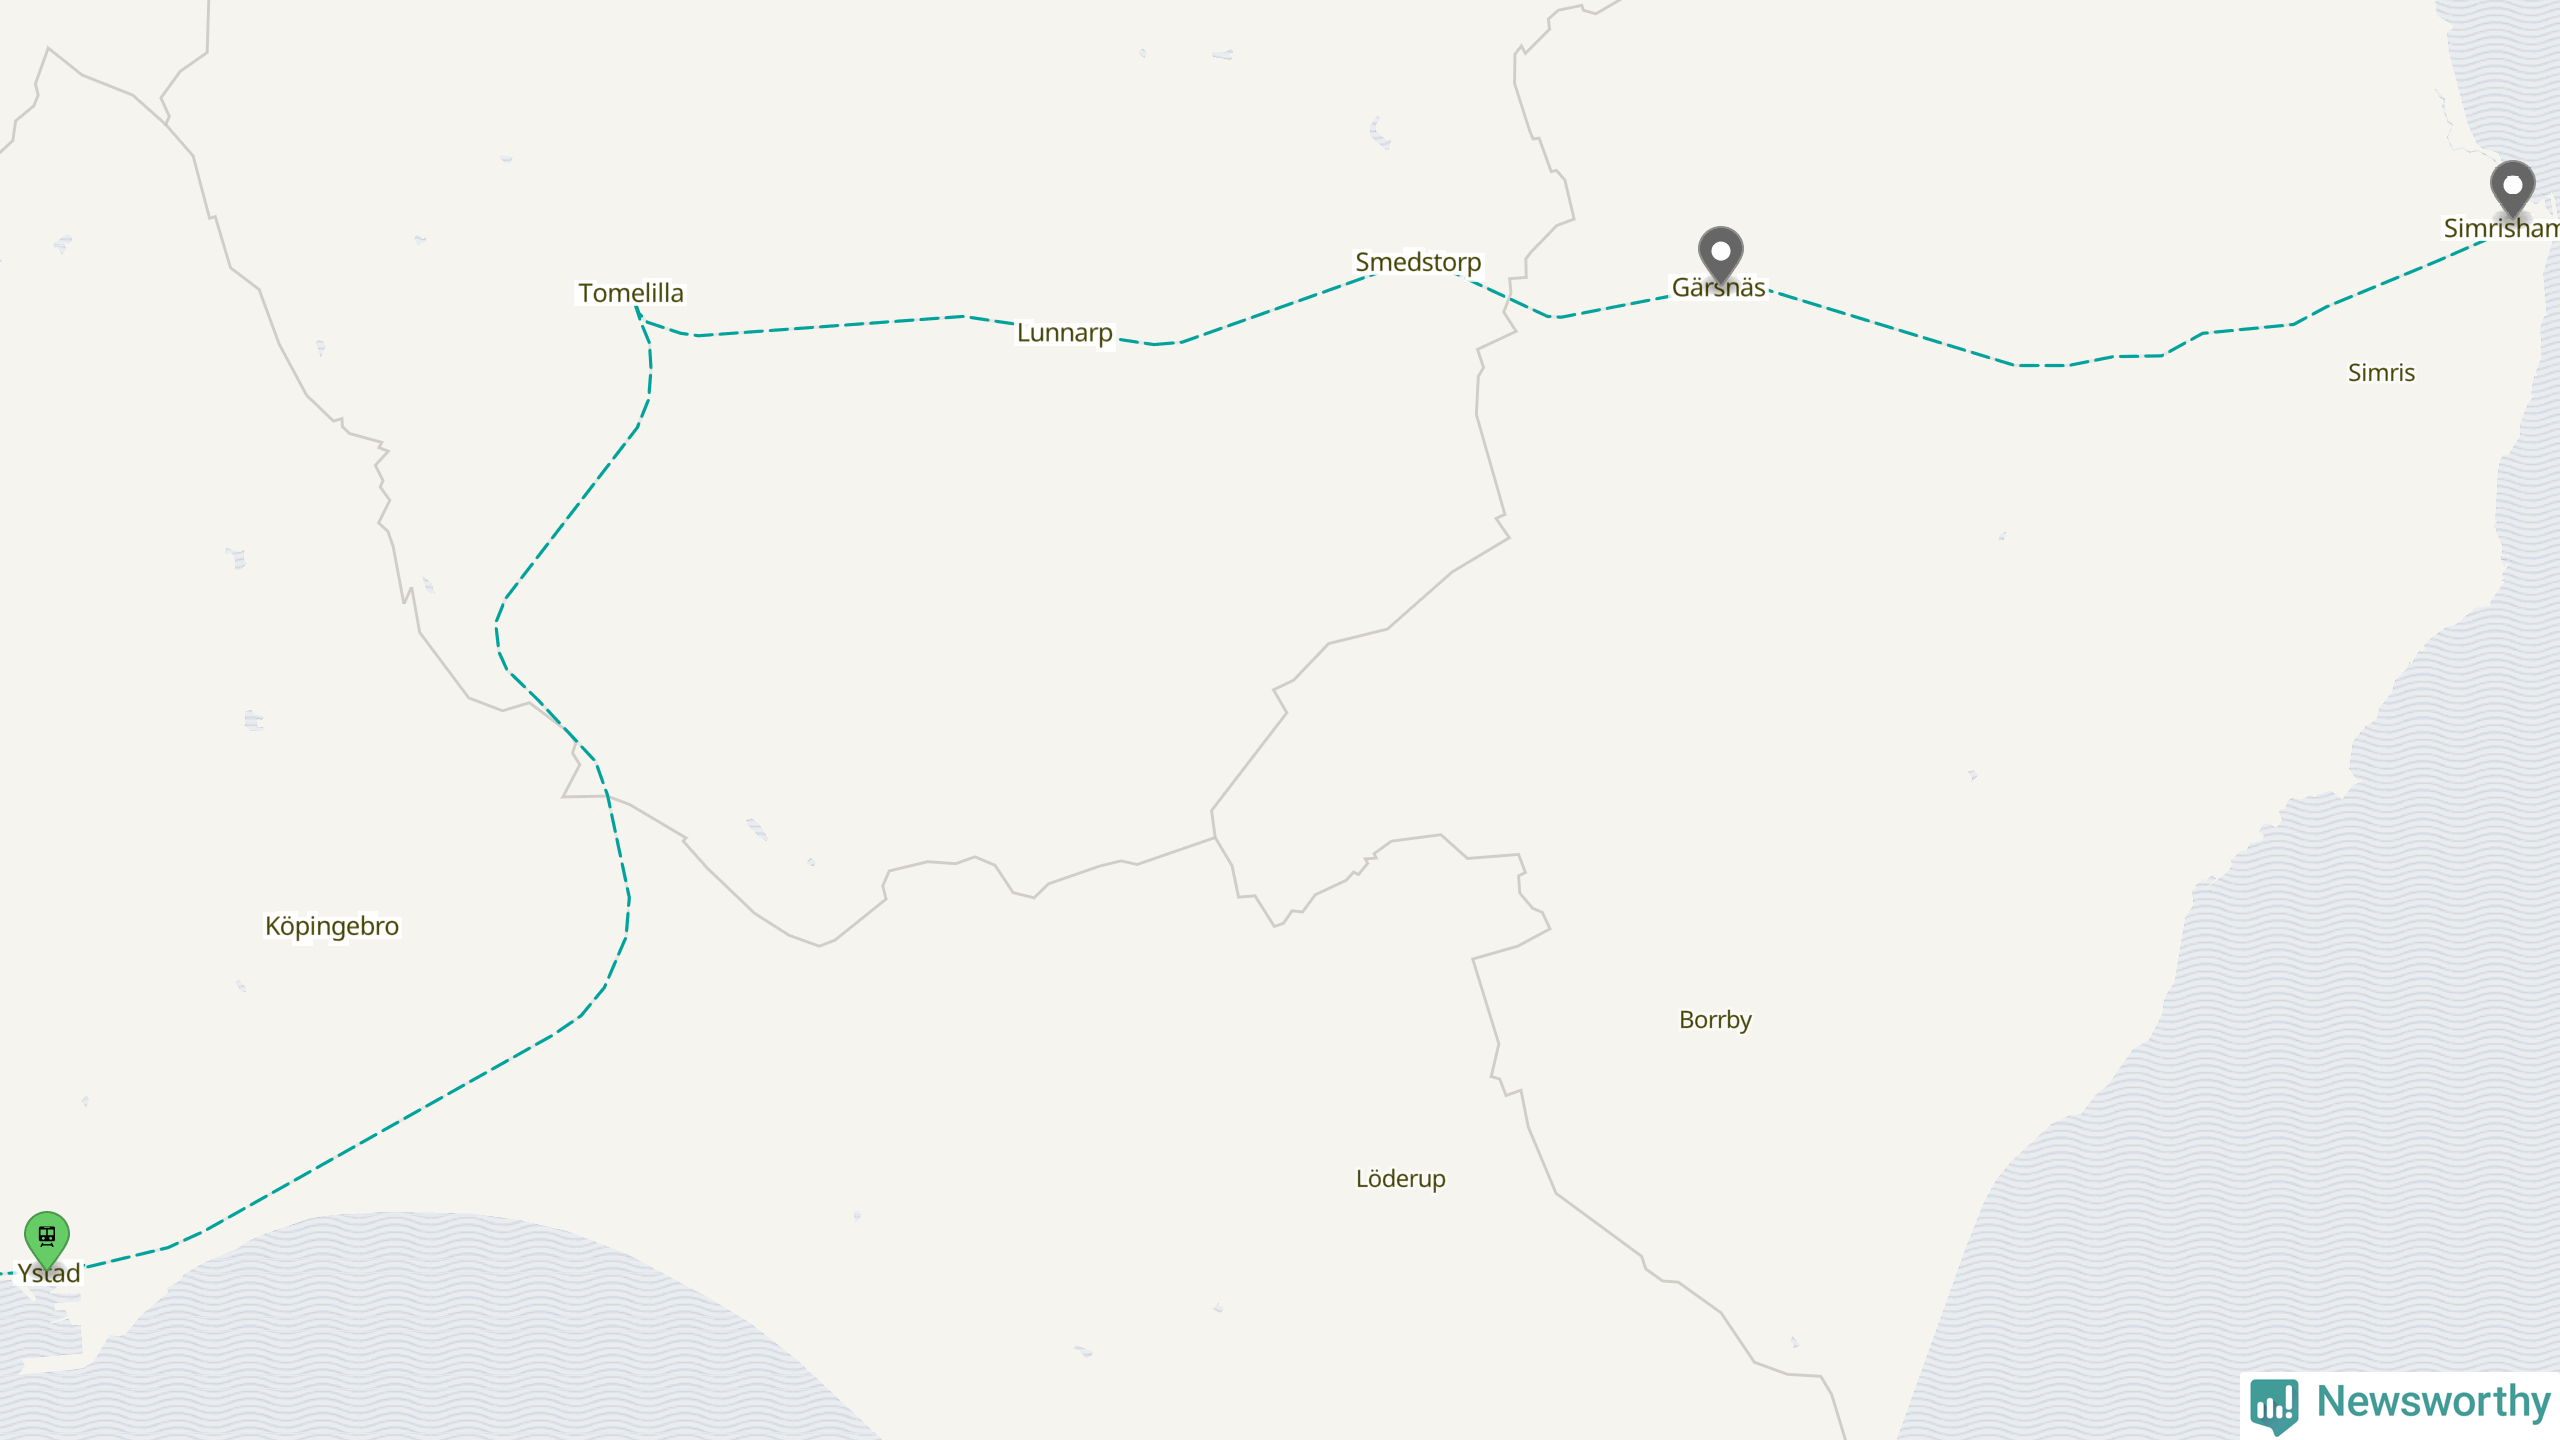Select the Simrishamn town label
This screenshot has width=2560, height=1440.
pyautogui.click(x=2500, y=228)
